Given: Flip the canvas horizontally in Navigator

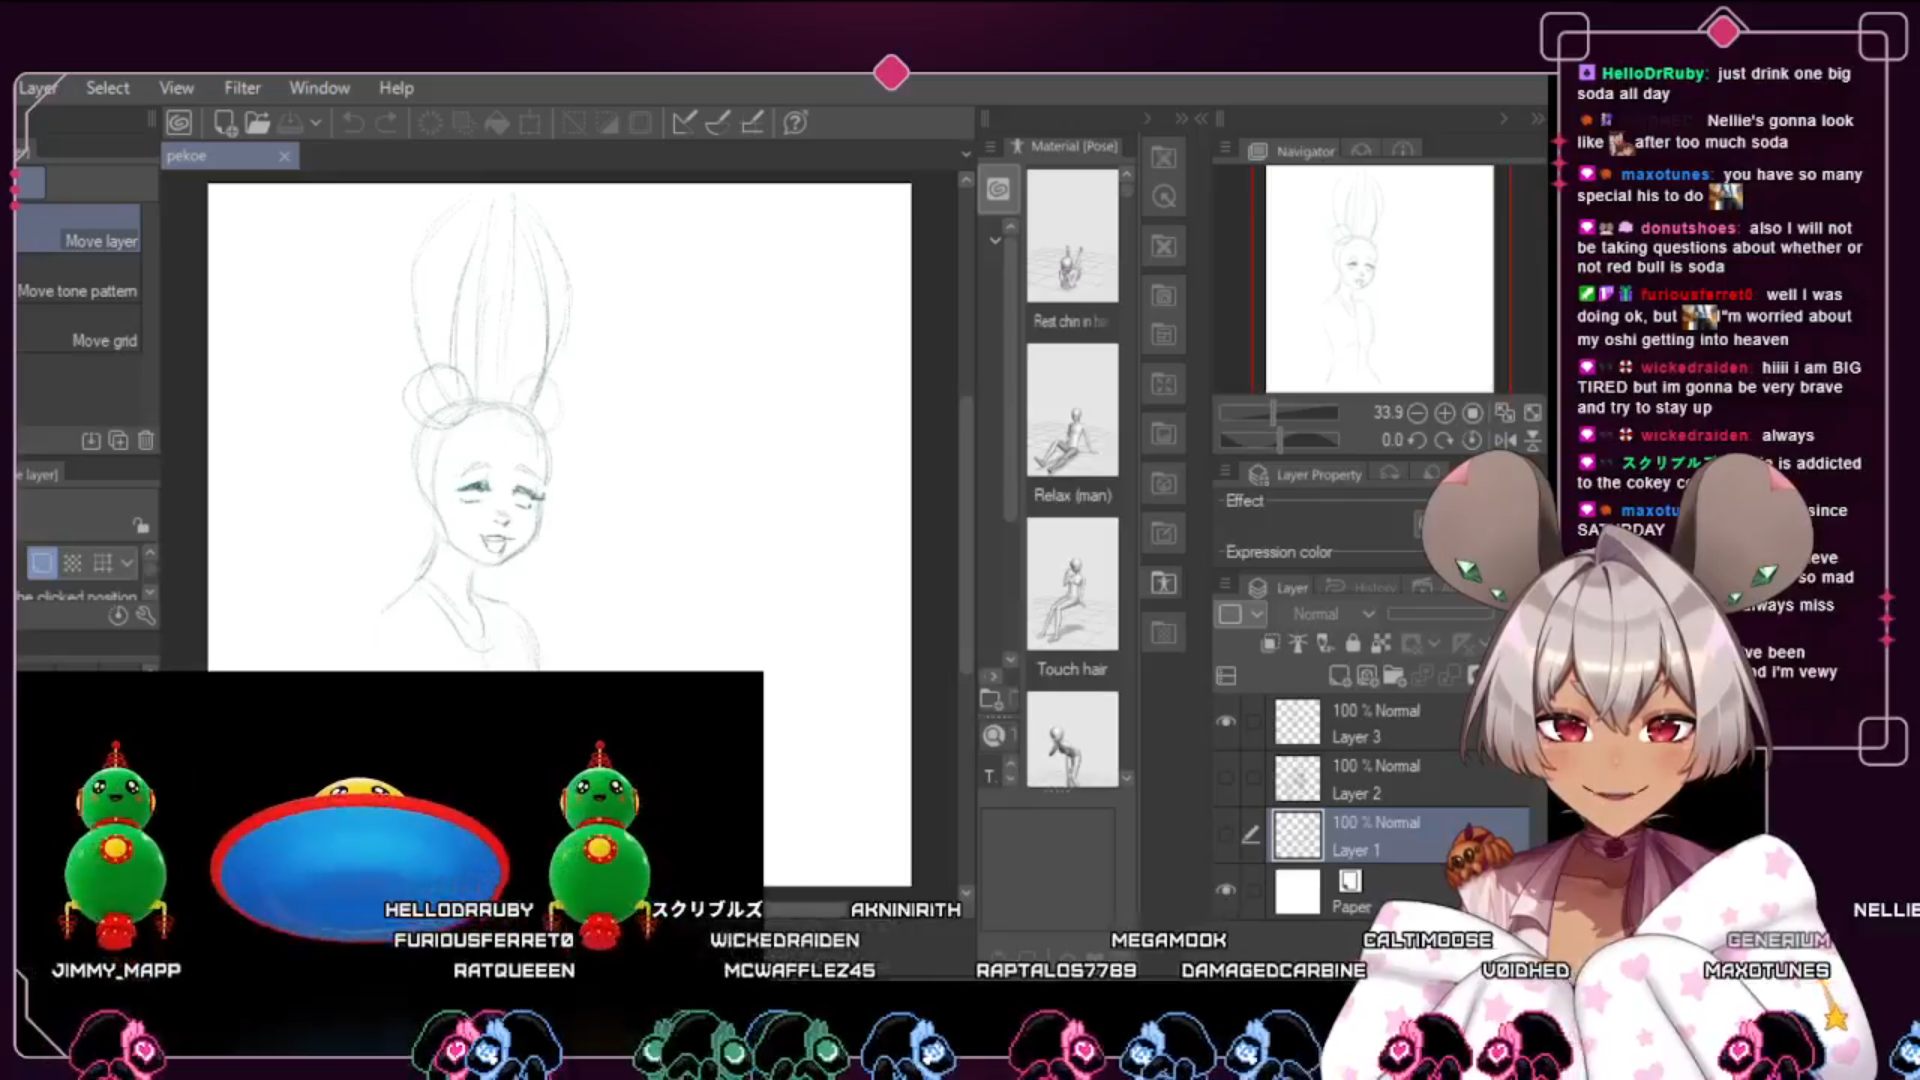Looking at the screenshot, I should pos(1505,440).
